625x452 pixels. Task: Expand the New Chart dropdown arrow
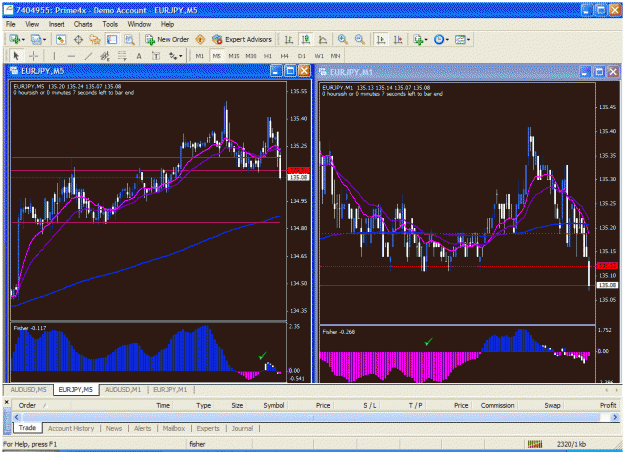[23, 39]
